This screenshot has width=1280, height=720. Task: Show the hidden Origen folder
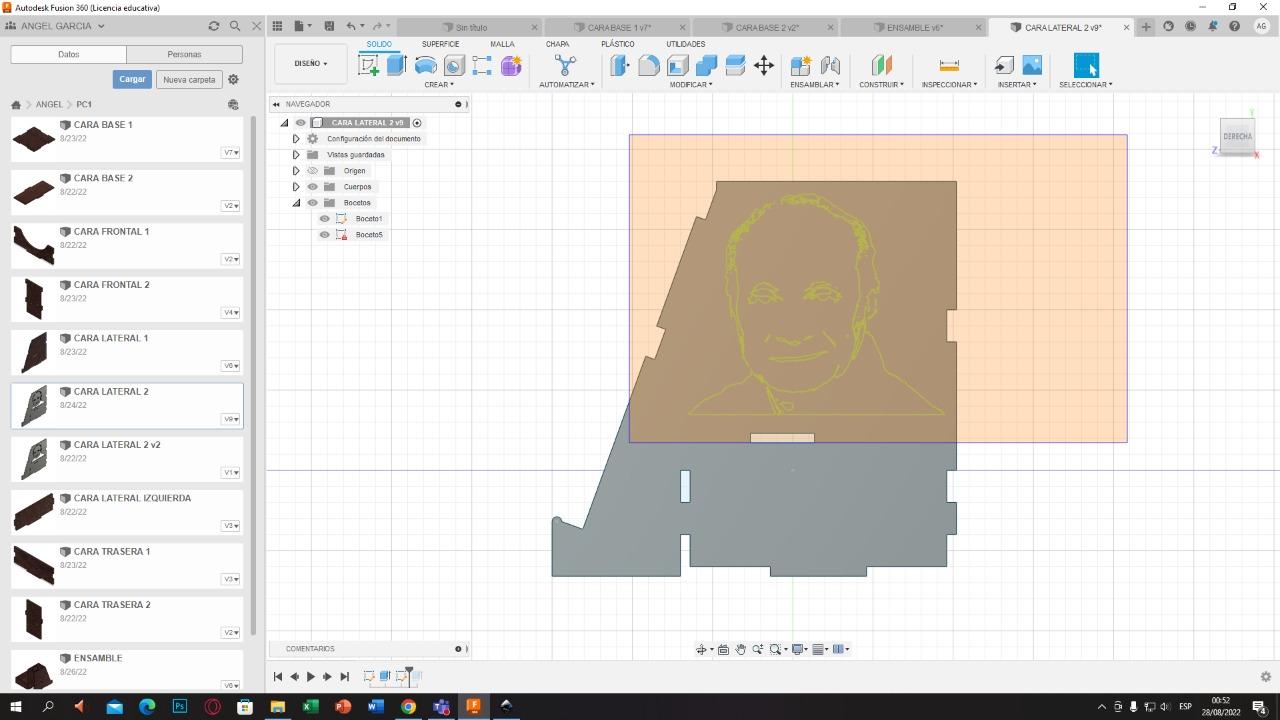point(312,171)
